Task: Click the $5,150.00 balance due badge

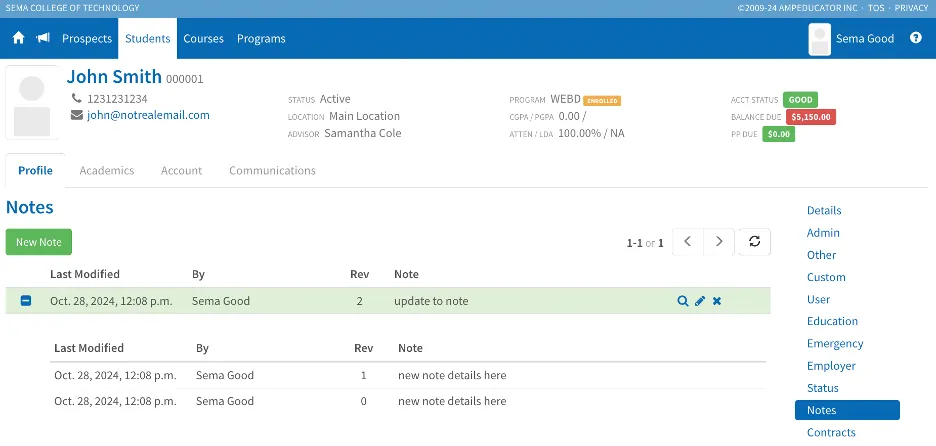Action: (x=811, y=117)
